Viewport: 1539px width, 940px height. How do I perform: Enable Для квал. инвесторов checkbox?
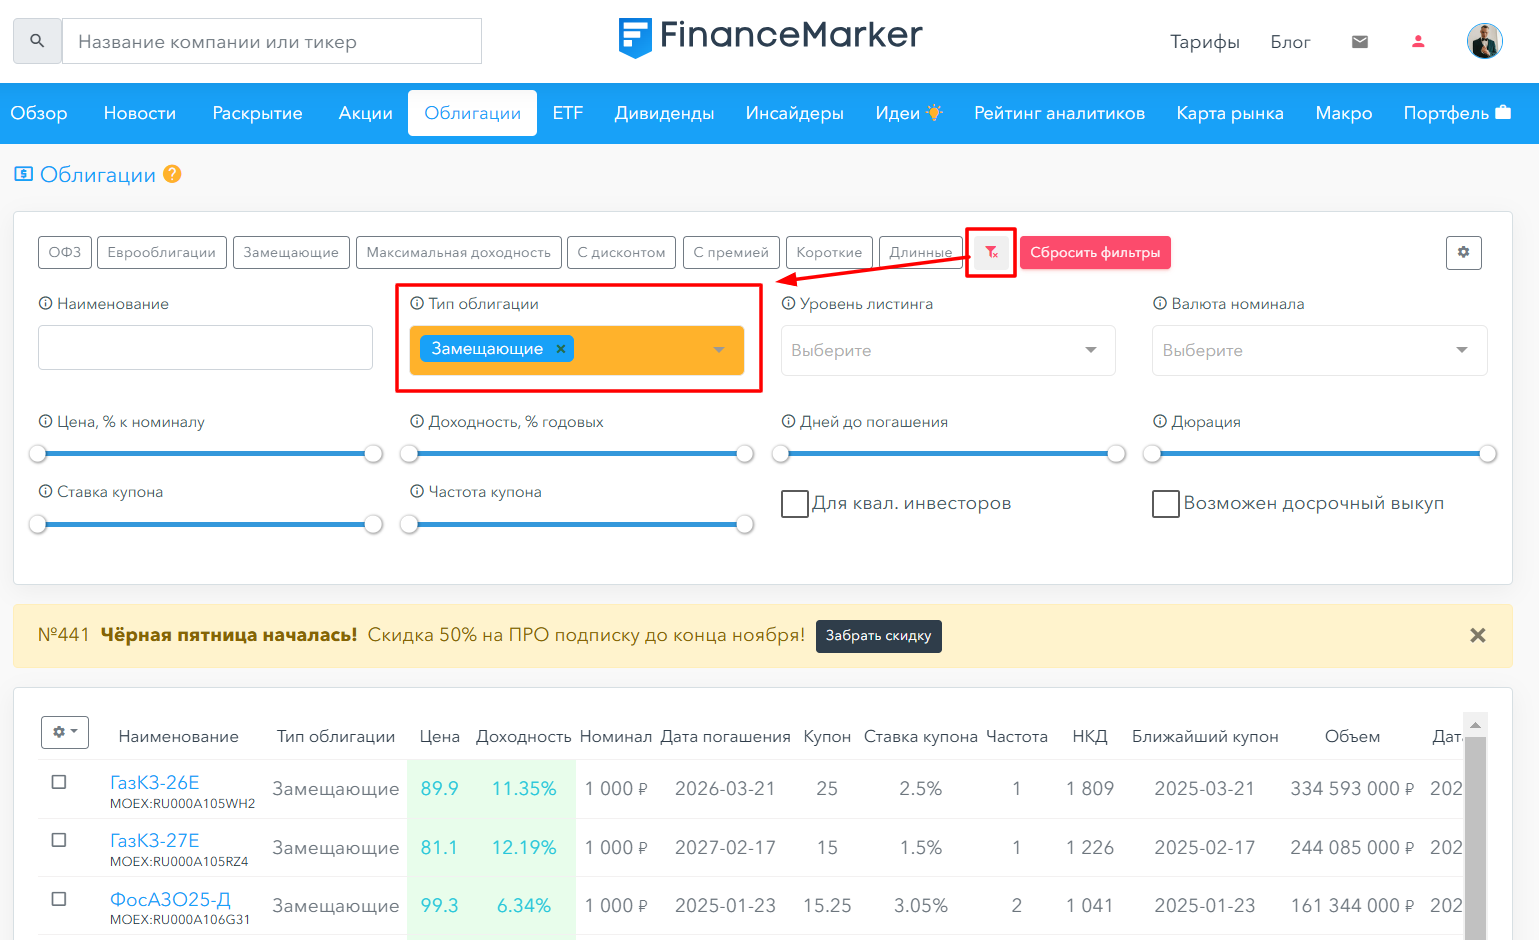pyautogui.click(x=795, y=504)
